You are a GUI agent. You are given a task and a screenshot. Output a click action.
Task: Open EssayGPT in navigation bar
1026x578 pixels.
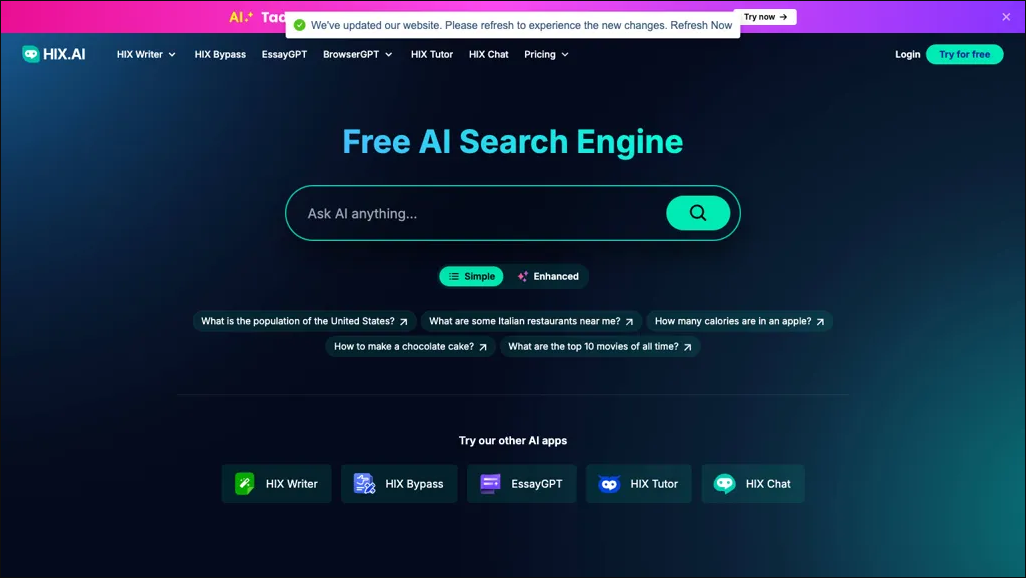point(284,54)
